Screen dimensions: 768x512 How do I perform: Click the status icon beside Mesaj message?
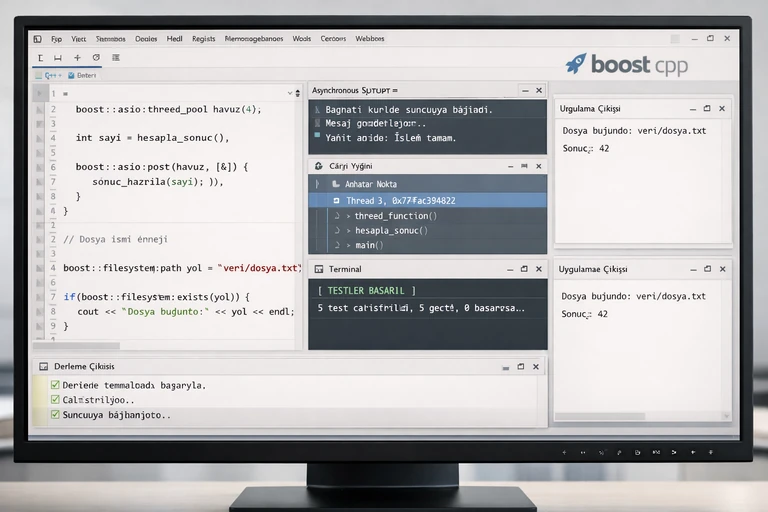pos(317,123)
